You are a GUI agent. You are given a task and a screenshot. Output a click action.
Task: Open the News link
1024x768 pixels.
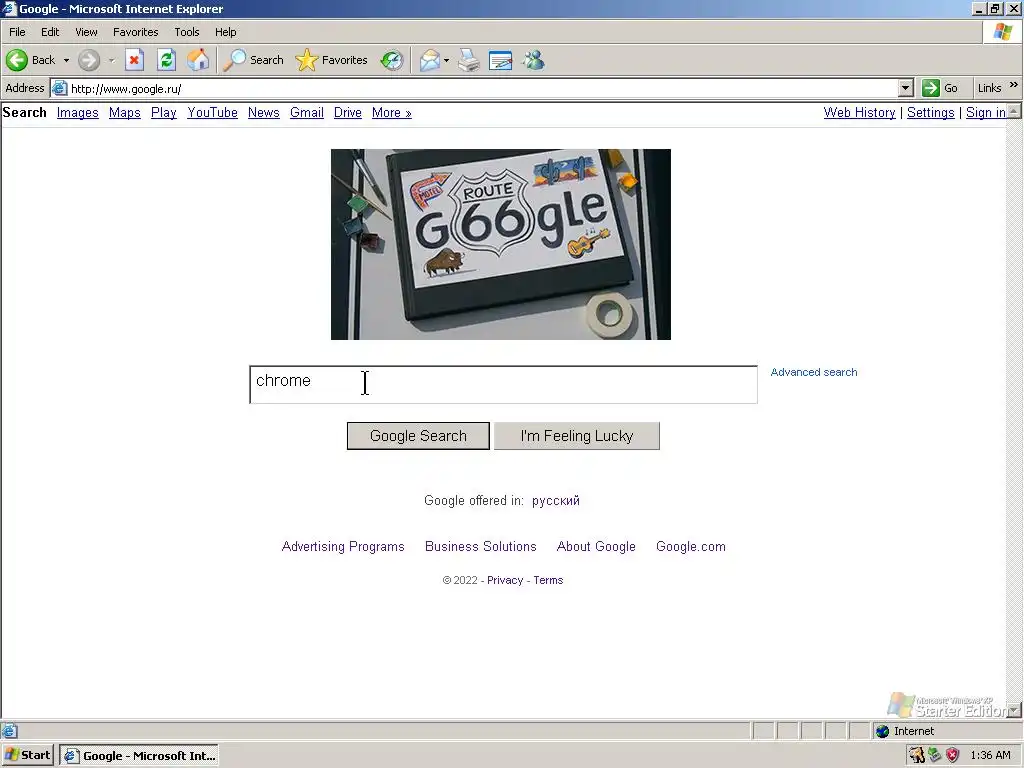click(264, 112)
